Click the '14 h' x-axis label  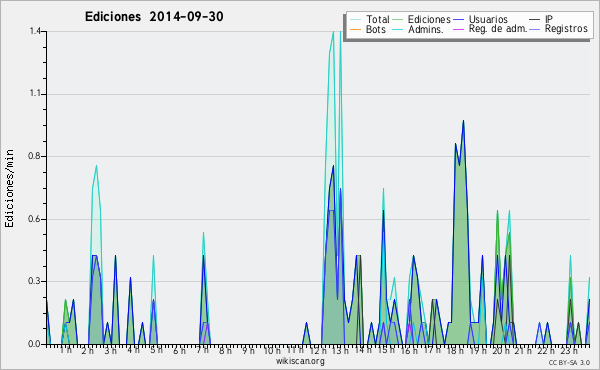[x=363, y=350]
